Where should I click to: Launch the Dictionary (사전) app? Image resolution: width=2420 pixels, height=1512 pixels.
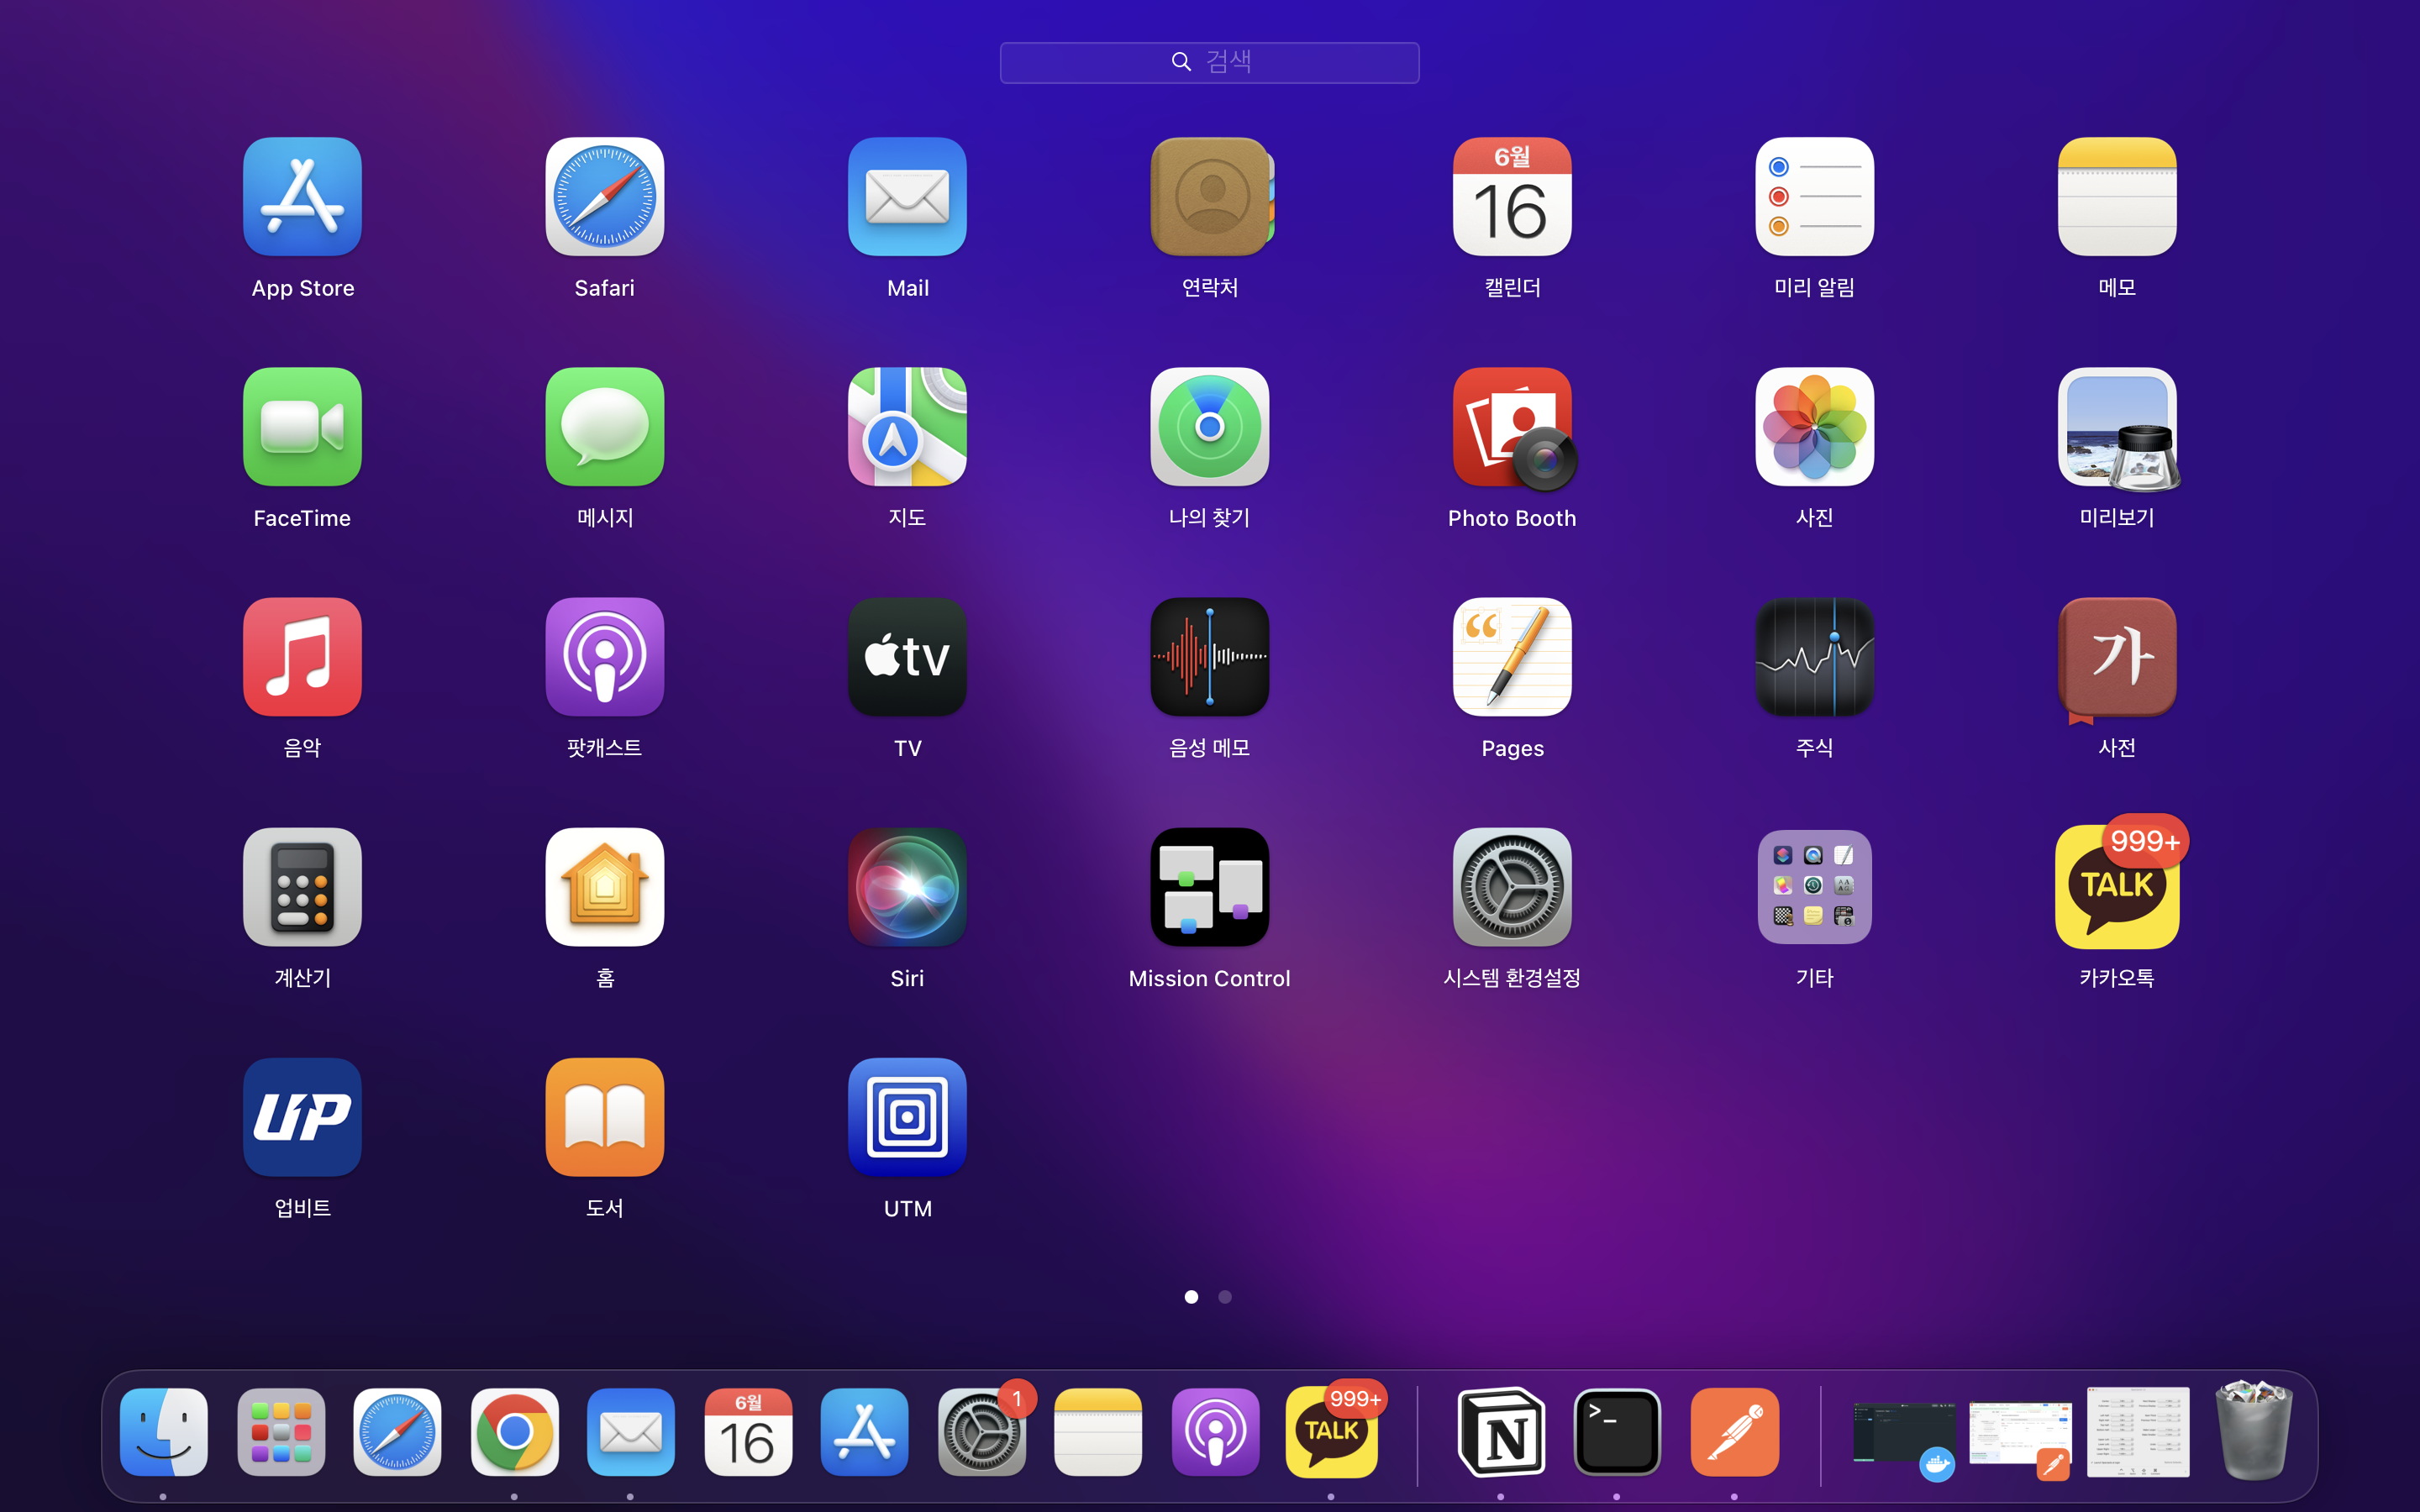click(2116, 657)
